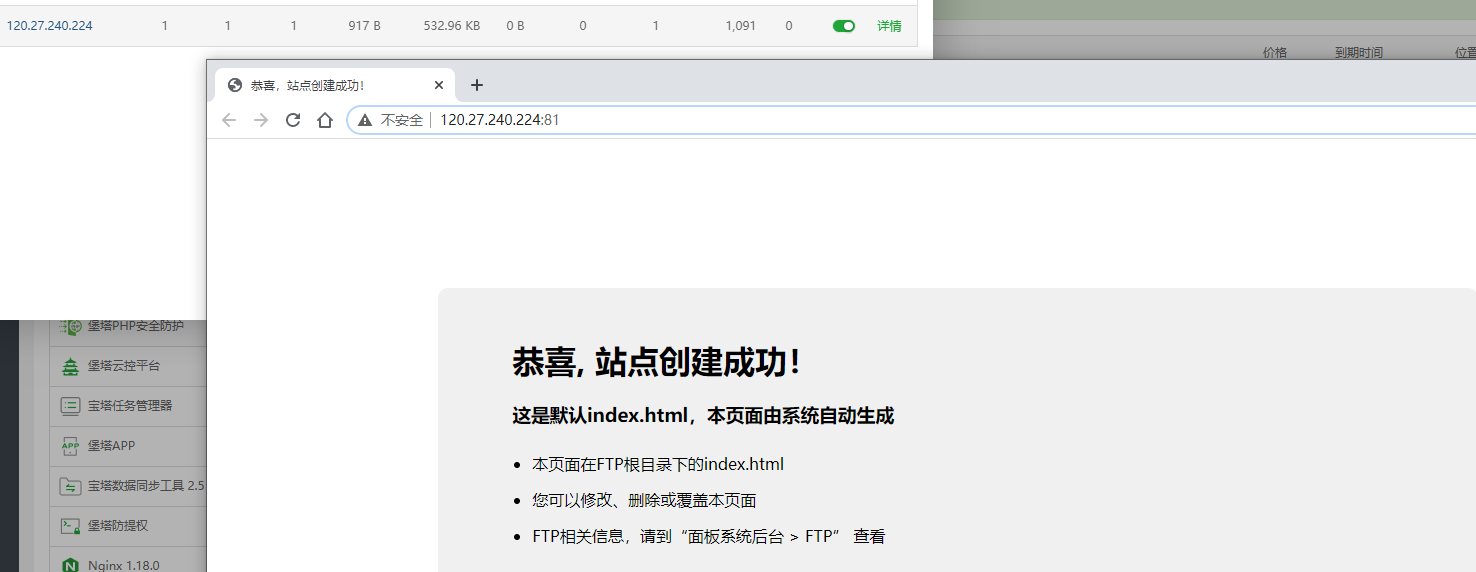Click the 堡塔防提权 terminal icon
Image resolution: width=1476 pixels, height=572 pixels.
point(70,526)
